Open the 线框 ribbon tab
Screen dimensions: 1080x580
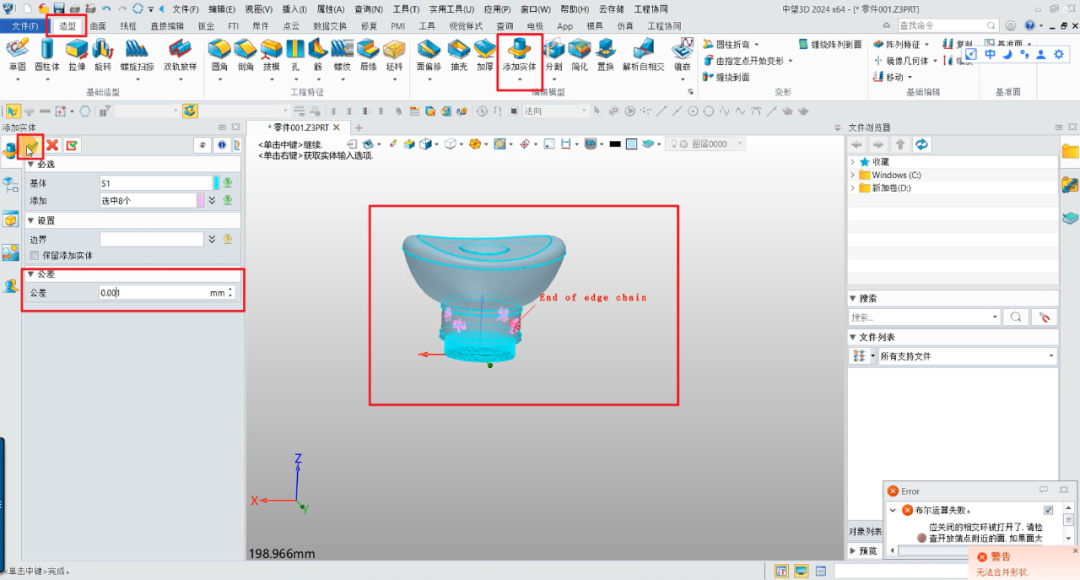click(x=128, y=26)
